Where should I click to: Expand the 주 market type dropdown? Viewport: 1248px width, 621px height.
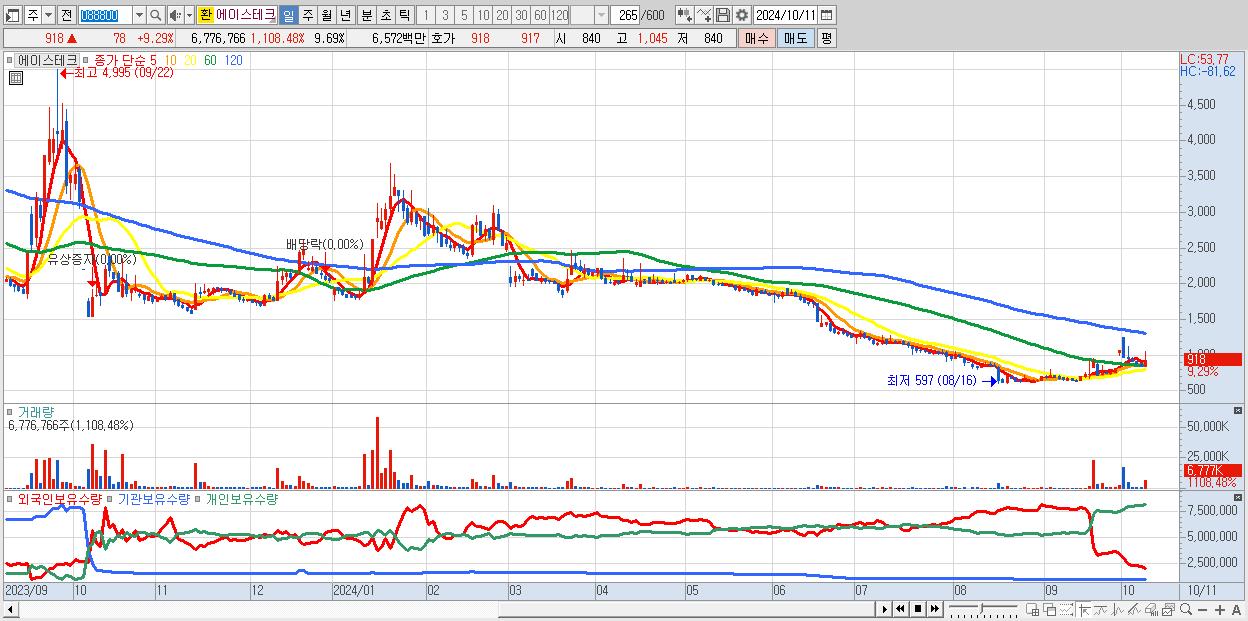pos(48,15)
